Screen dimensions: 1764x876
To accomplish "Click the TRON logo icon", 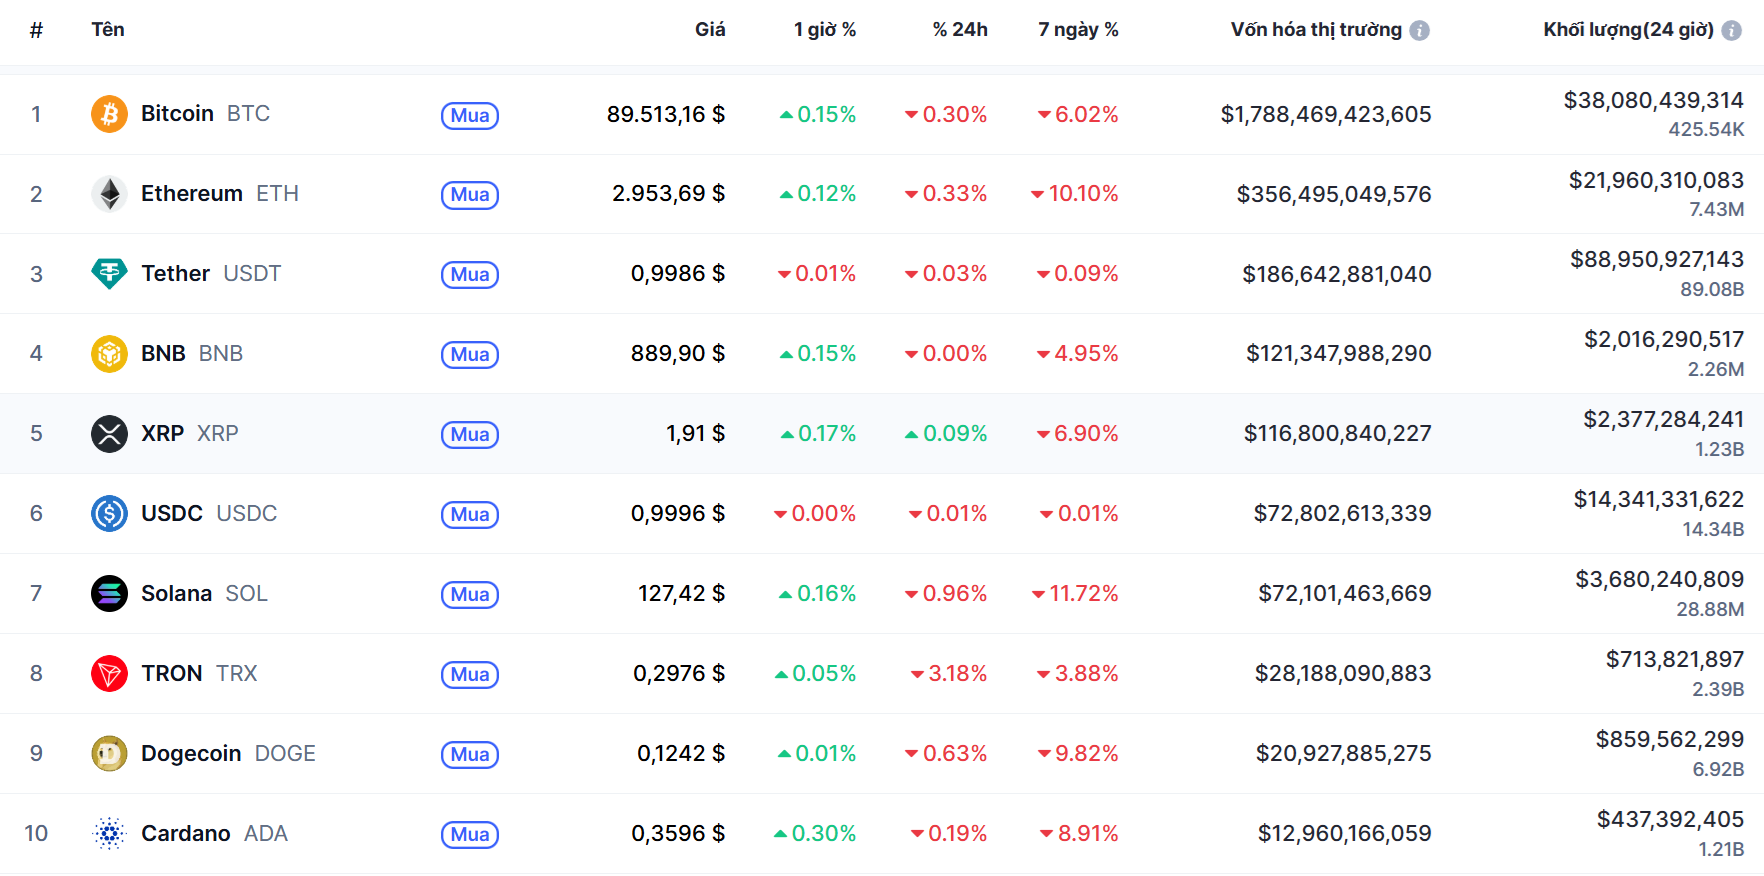I will [x=109, y=674].
